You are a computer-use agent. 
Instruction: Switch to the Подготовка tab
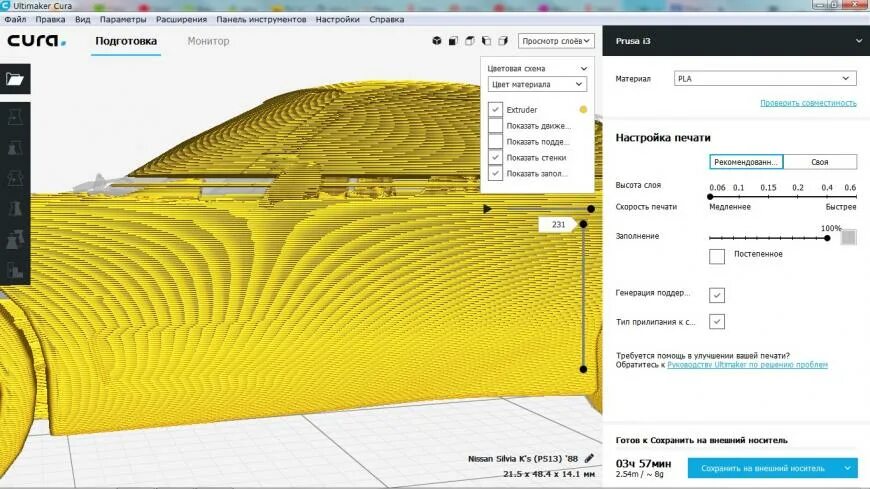tap(126, 41)
